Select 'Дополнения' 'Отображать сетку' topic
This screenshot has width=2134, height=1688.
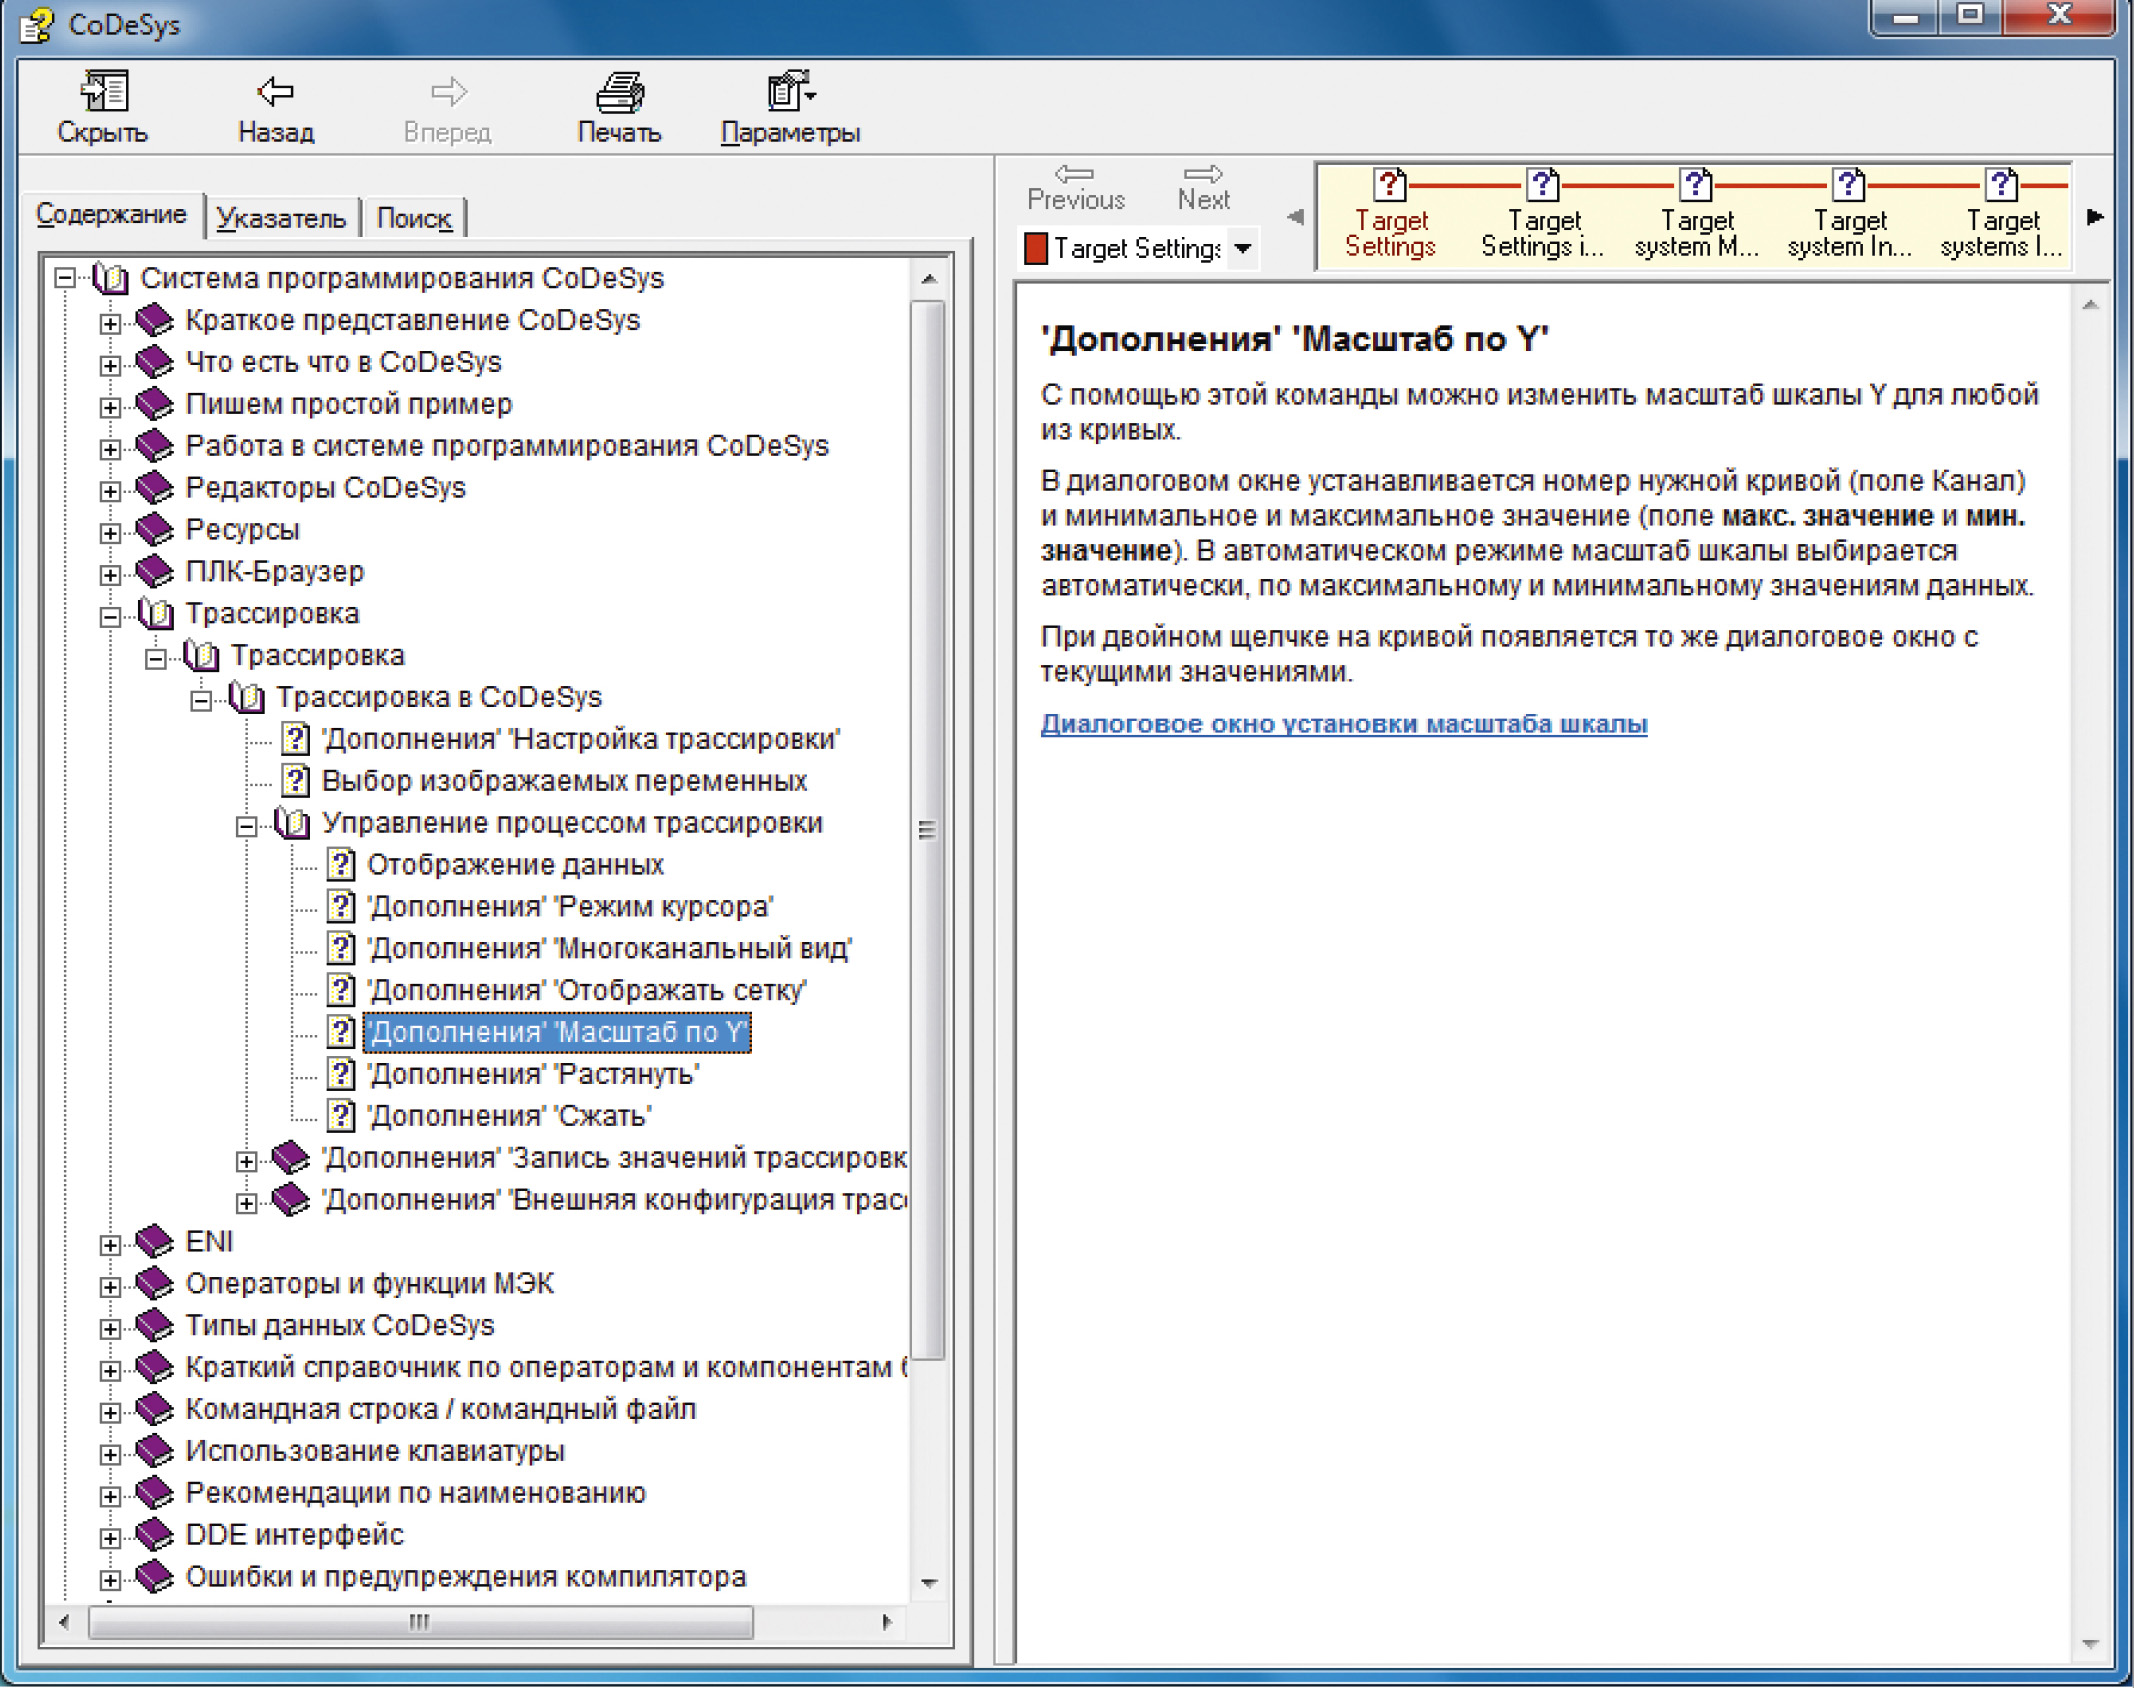coord(586,990)
